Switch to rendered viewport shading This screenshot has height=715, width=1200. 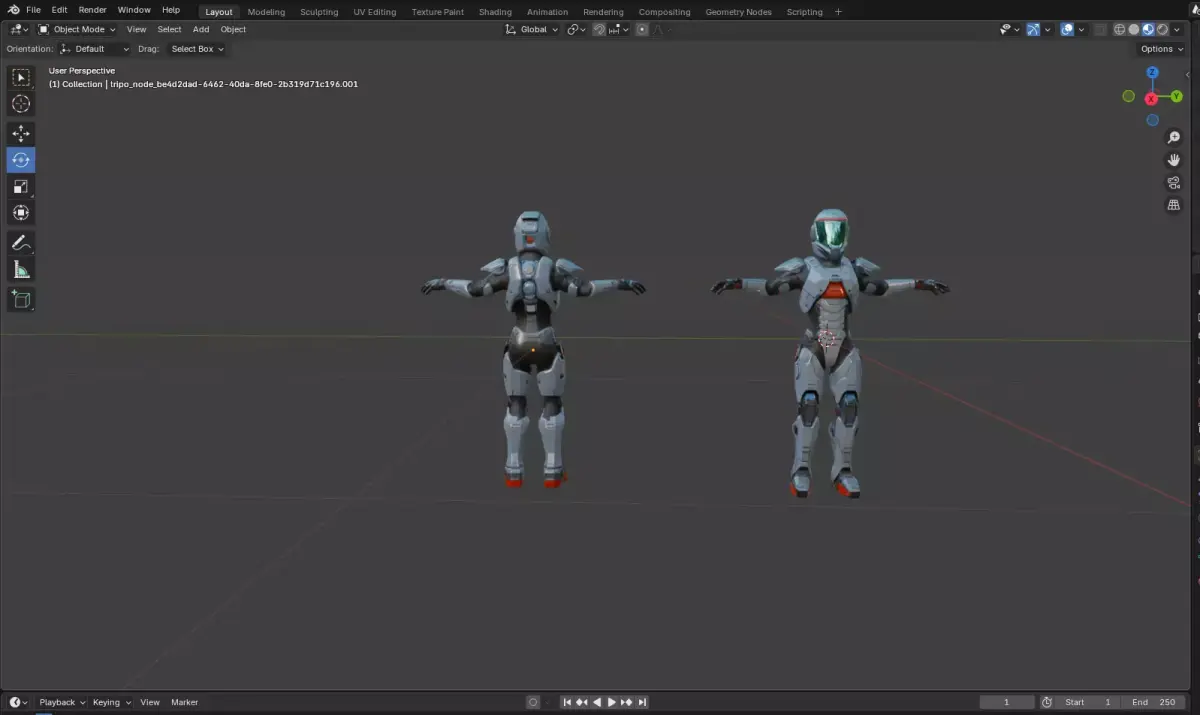(x=1162, y=29)
